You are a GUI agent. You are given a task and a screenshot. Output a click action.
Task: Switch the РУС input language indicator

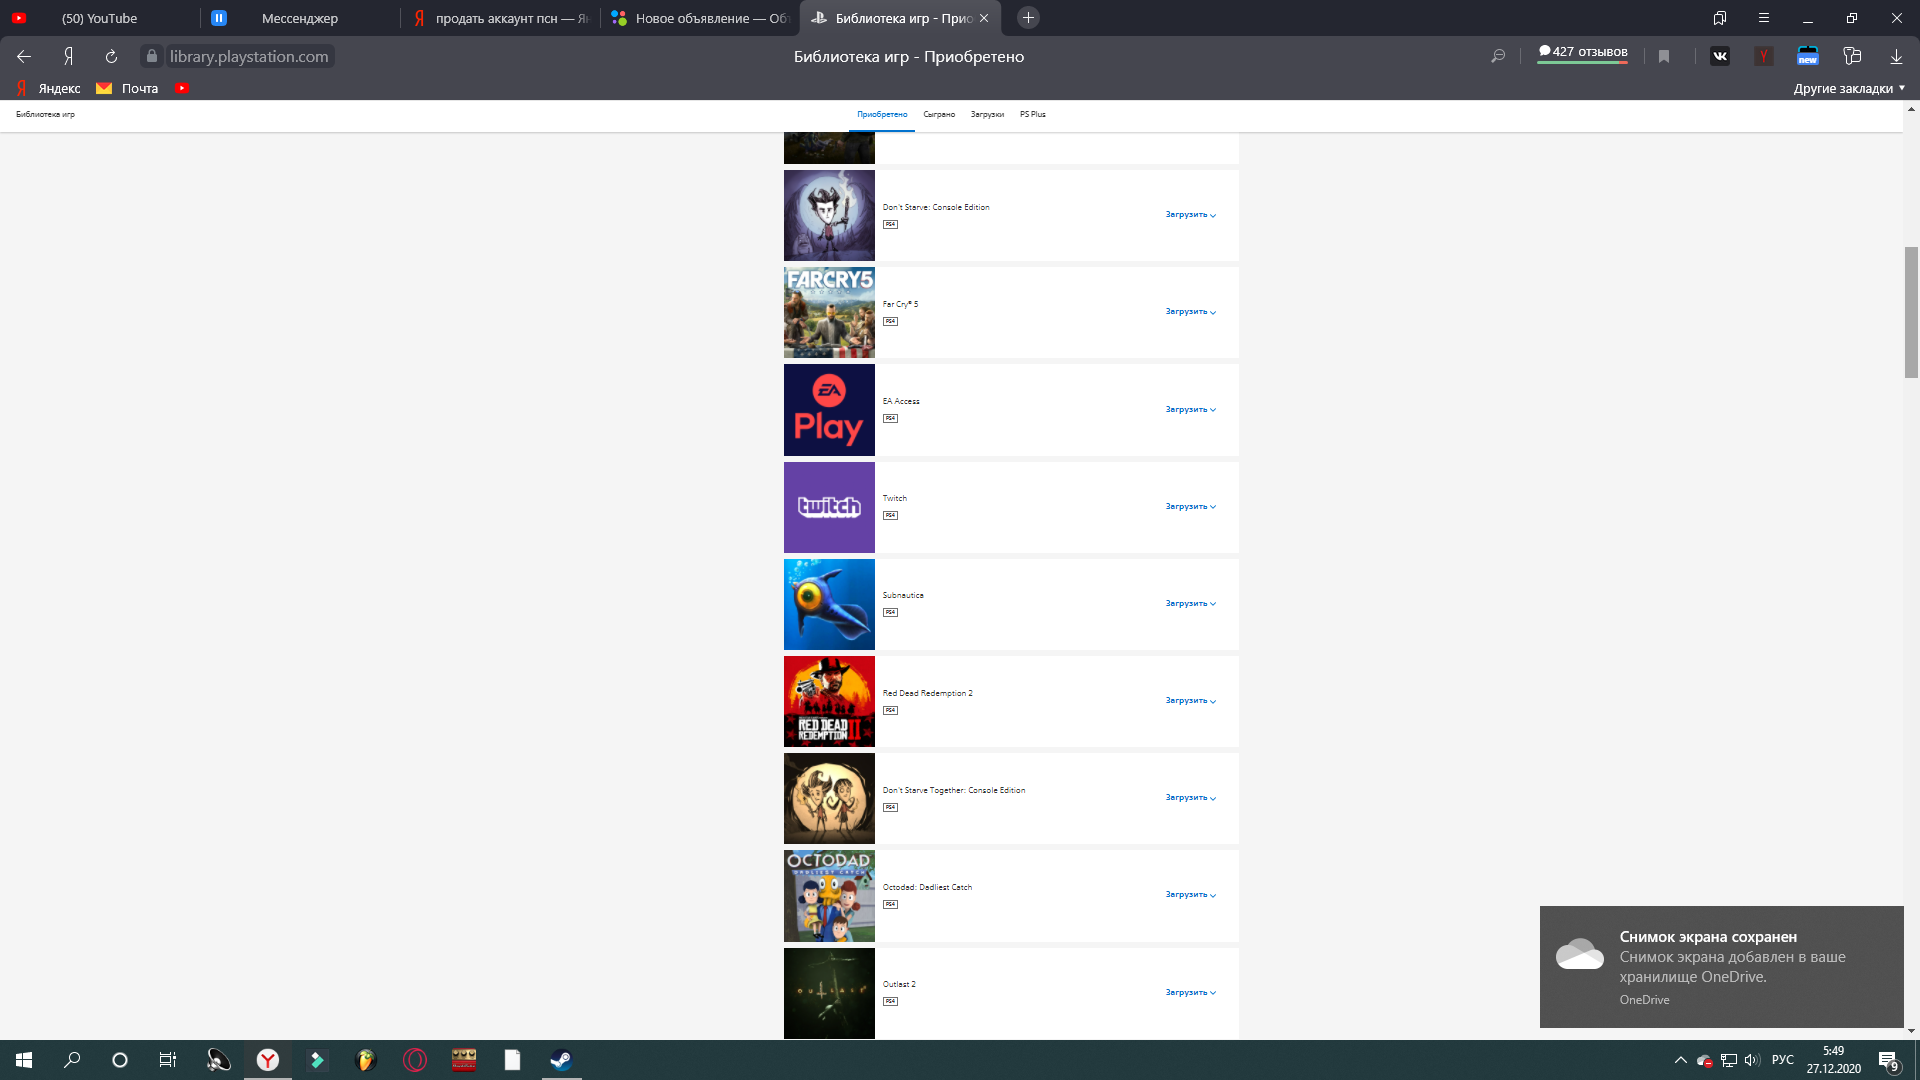tap(1783, 1060)
